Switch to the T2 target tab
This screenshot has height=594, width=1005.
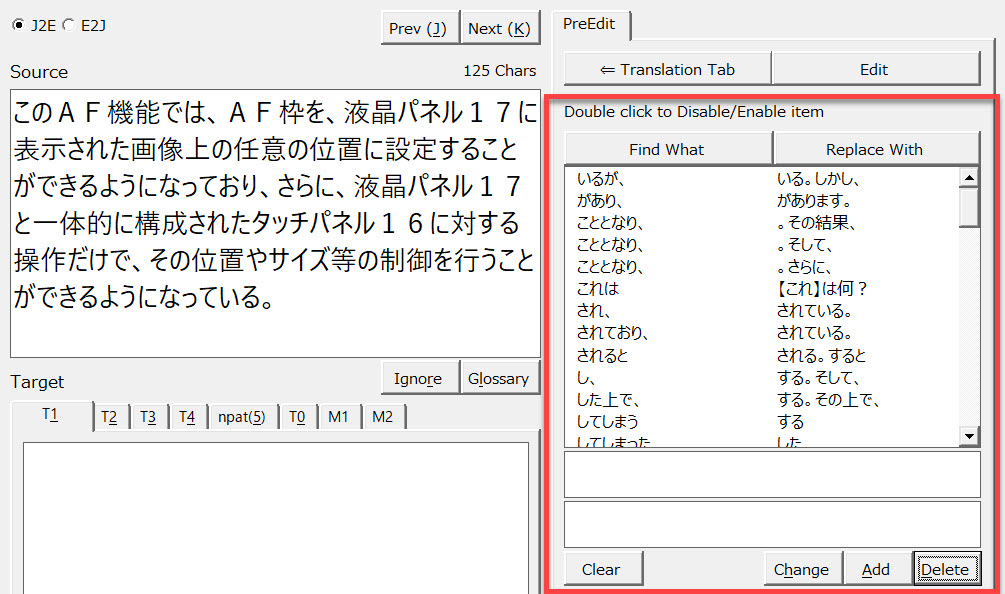coord(109,417)
